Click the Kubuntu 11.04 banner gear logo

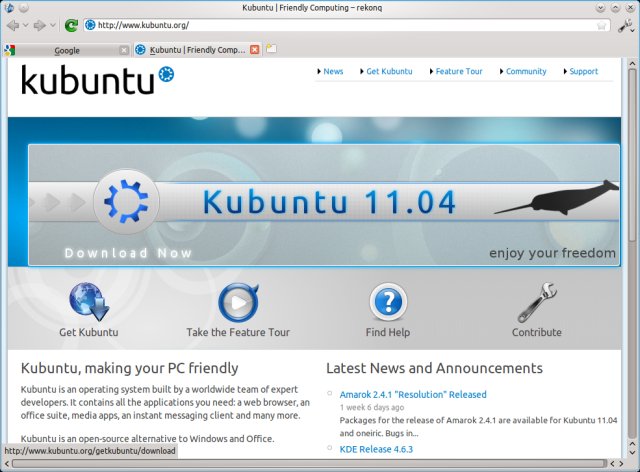(126, 202)
